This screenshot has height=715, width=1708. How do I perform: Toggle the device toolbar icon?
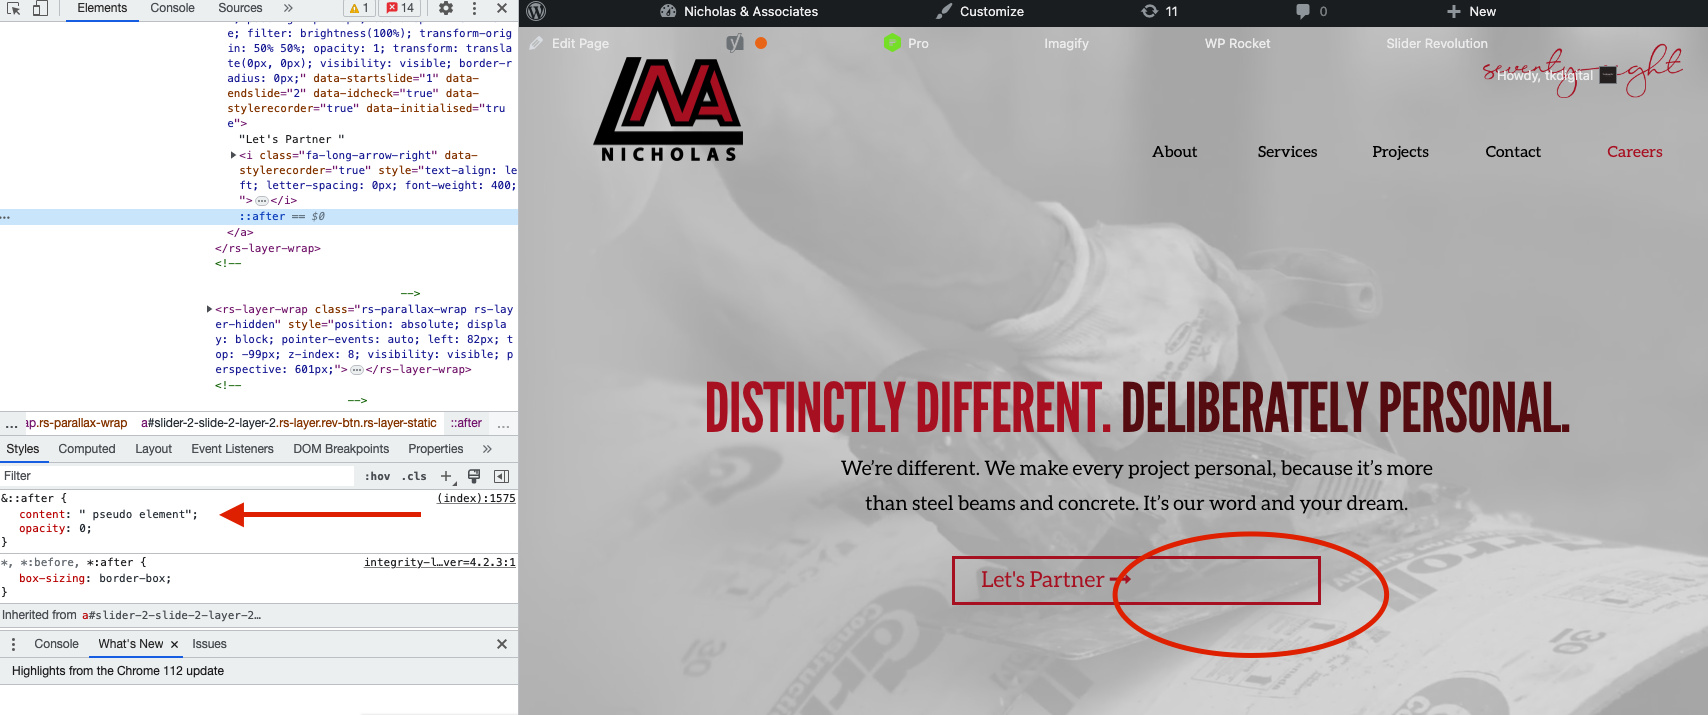pyautogui.click(x=40, y=8)
